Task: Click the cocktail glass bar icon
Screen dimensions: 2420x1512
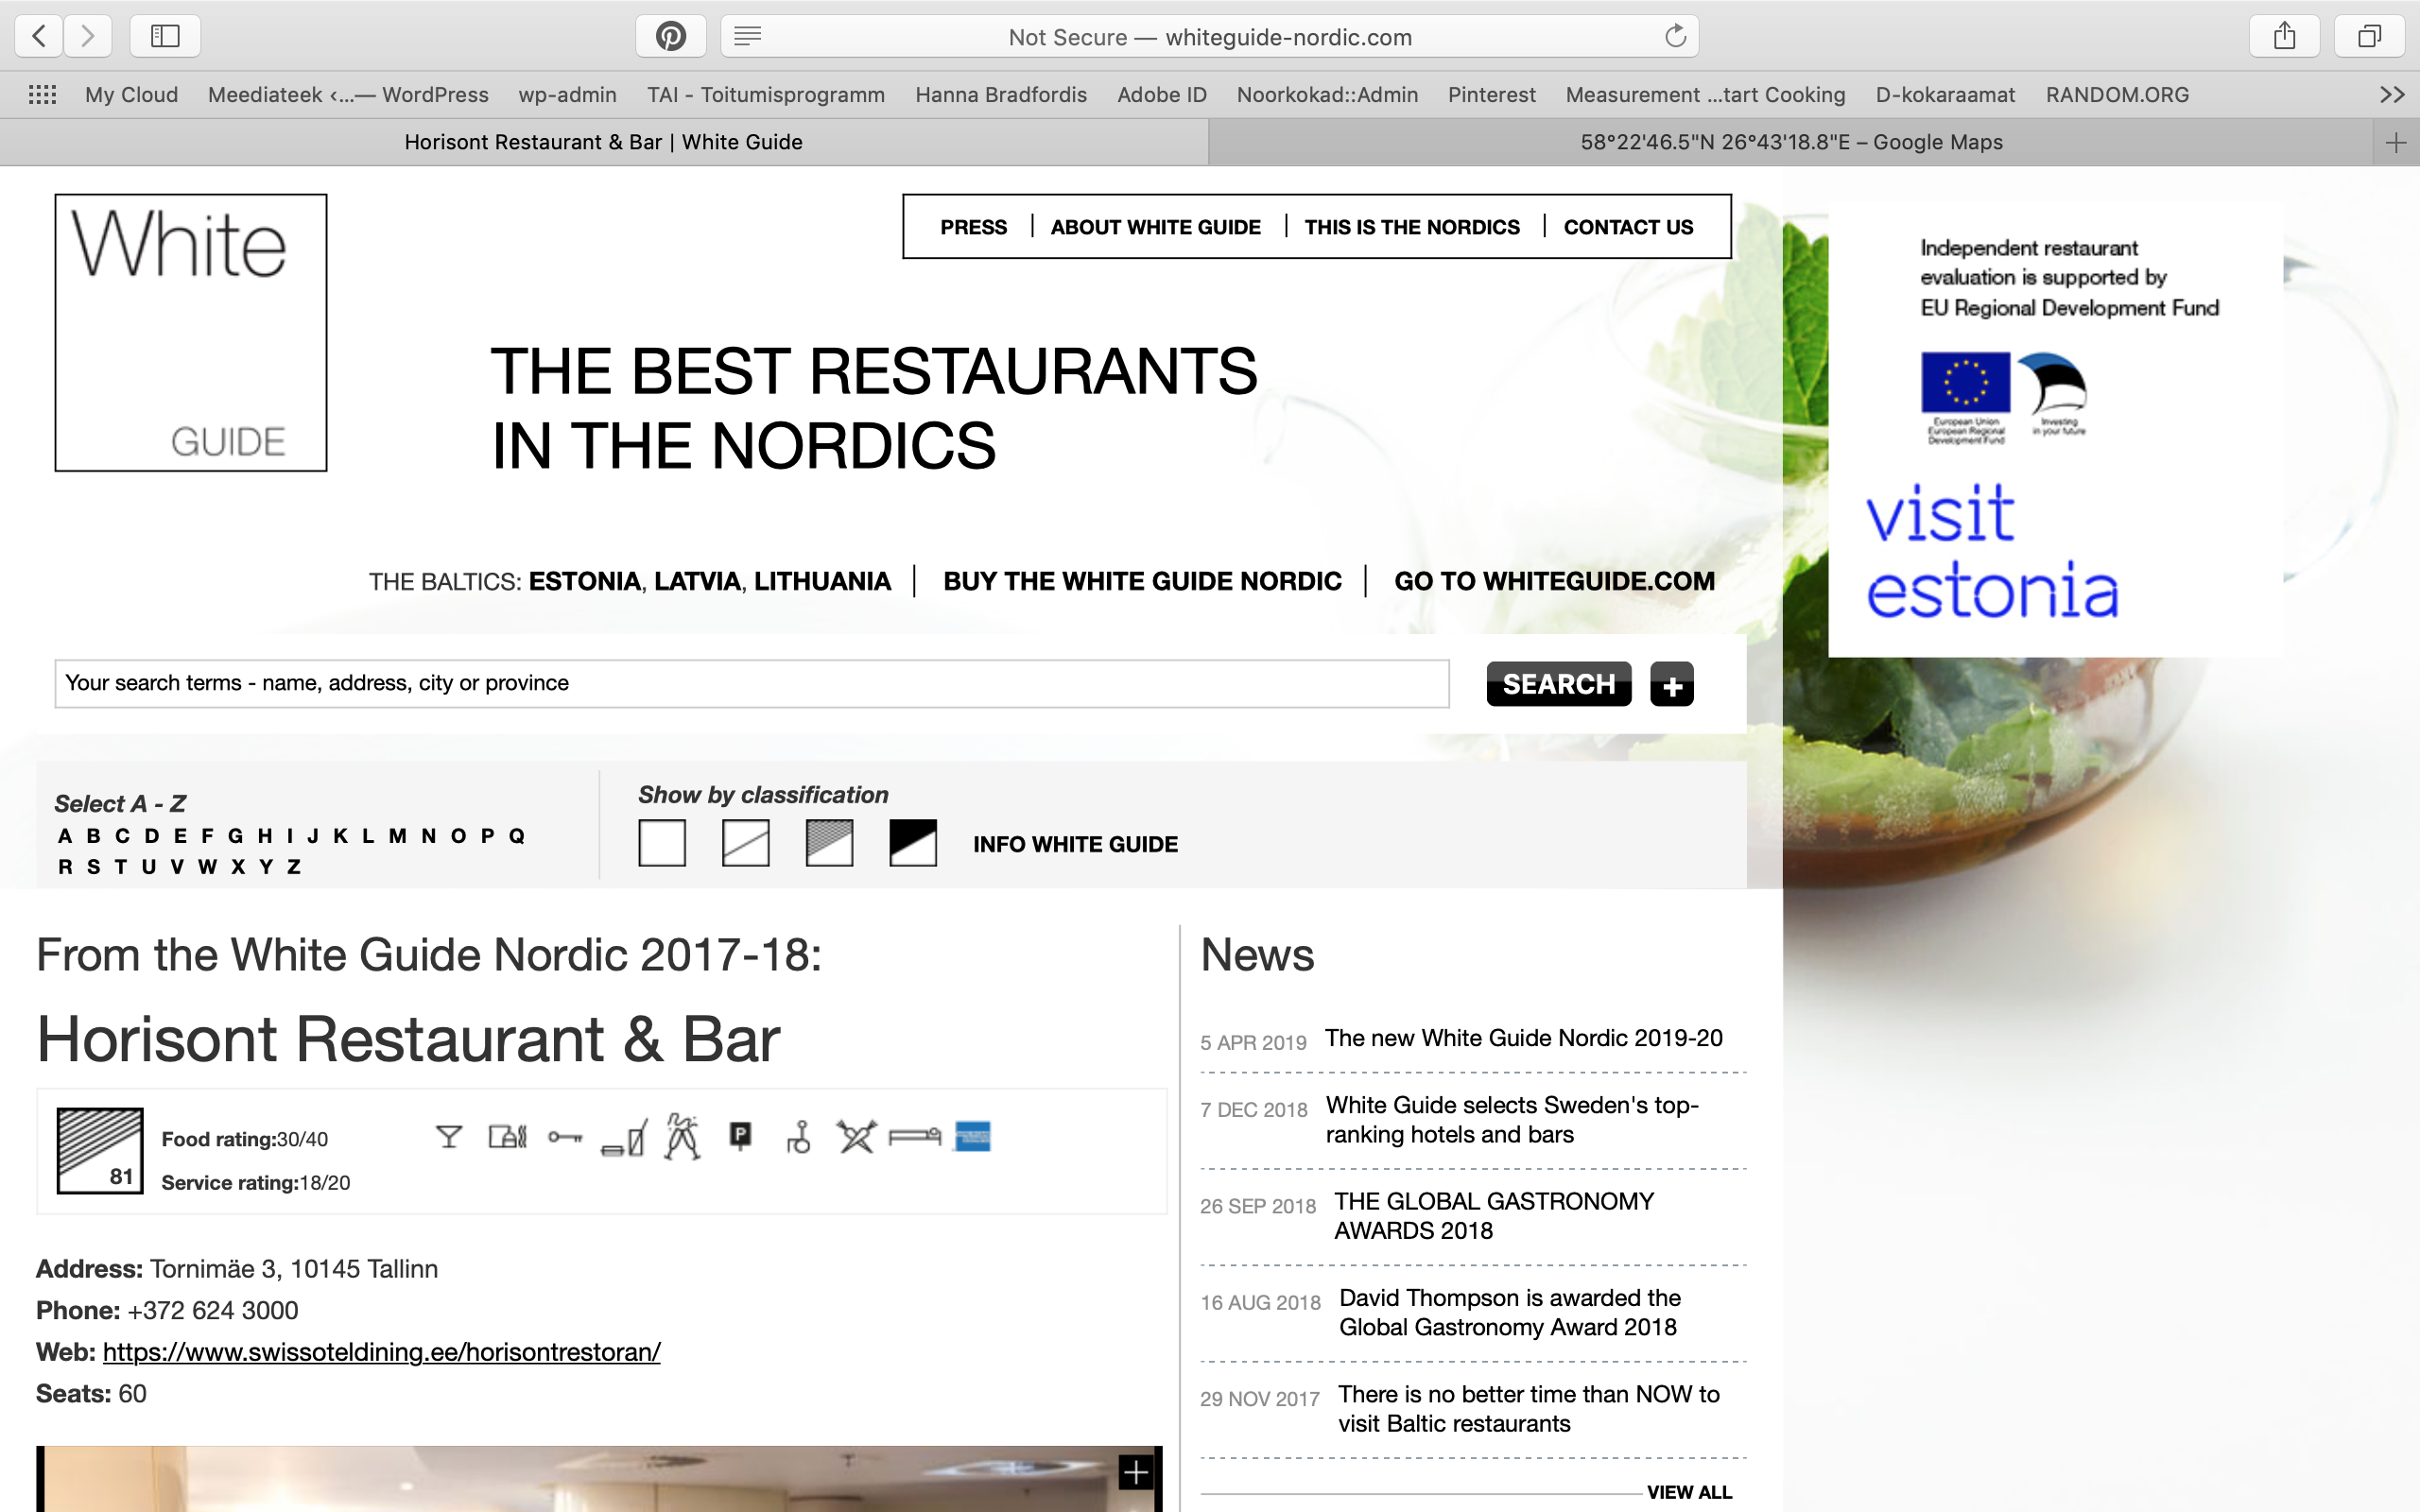Action: tap(449, 1137)
